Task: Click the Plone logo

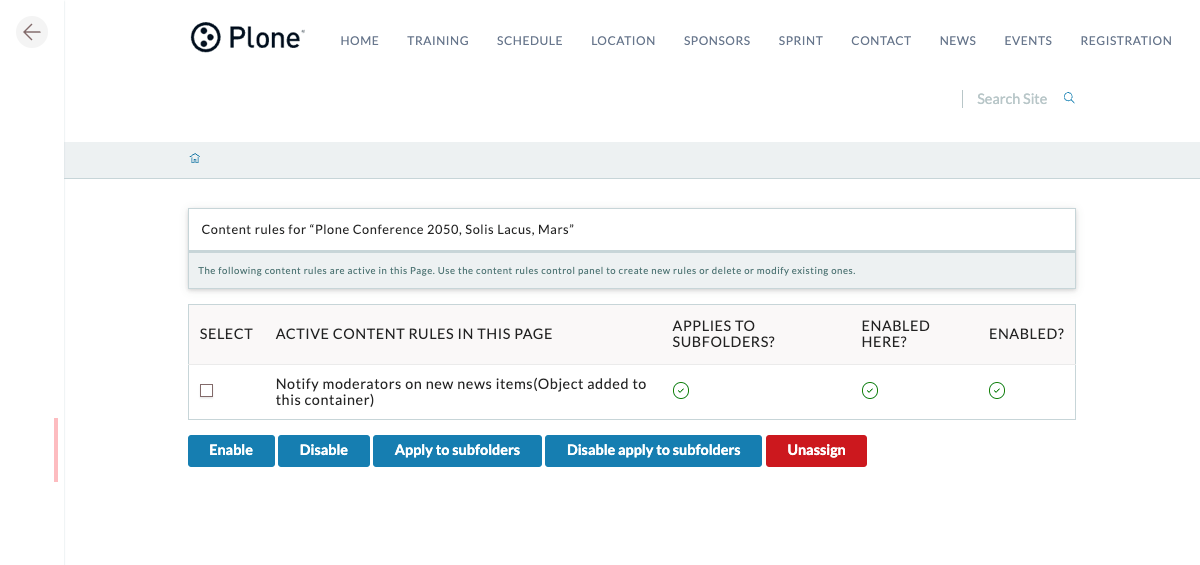Action: point(247,38)
